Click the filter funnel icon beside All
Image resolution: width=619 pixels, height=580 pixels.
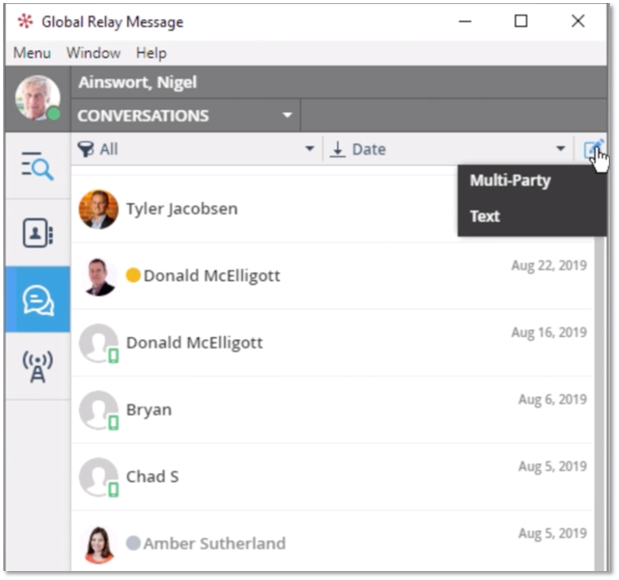(x=86, y=149)
